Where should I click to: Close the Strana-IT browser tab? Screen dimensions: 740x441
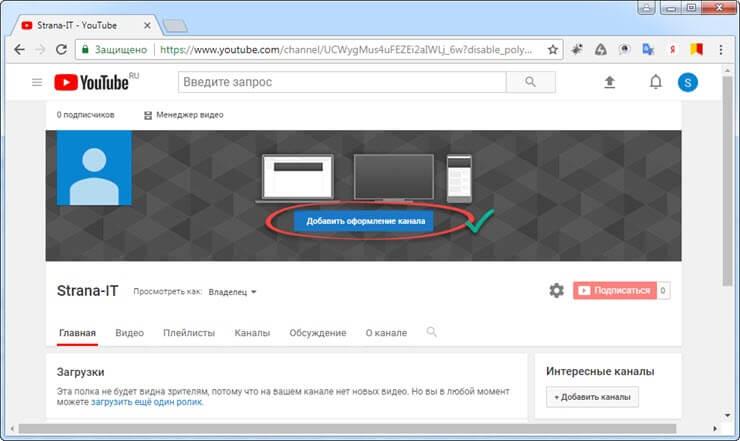pos(147,25)
